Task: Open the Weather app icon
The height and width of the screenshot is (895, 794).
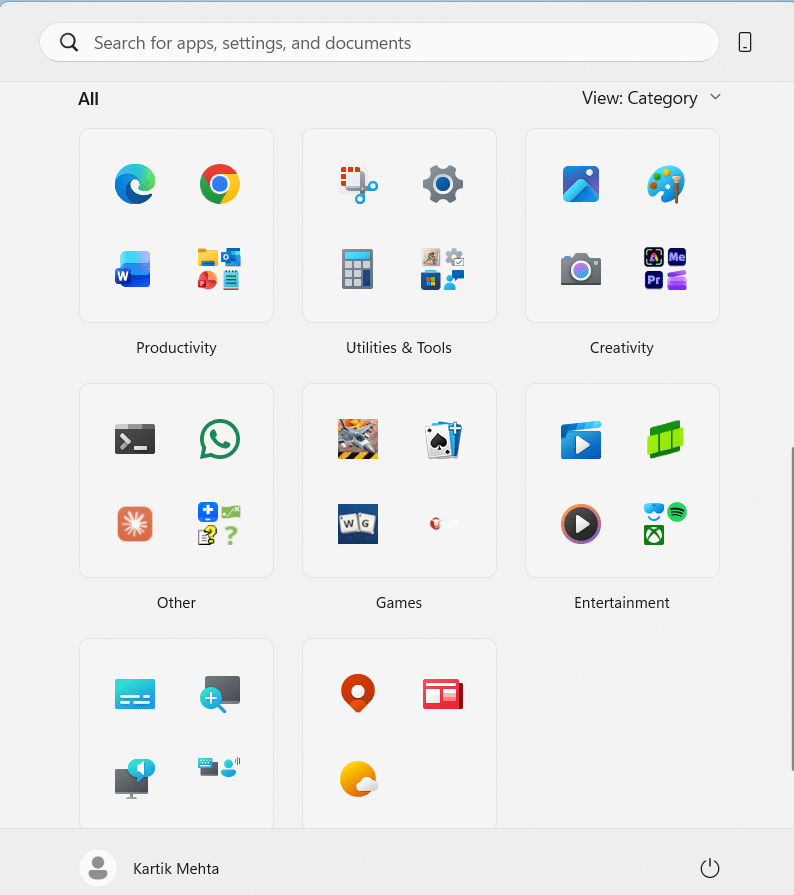Action: click(357, 779)
